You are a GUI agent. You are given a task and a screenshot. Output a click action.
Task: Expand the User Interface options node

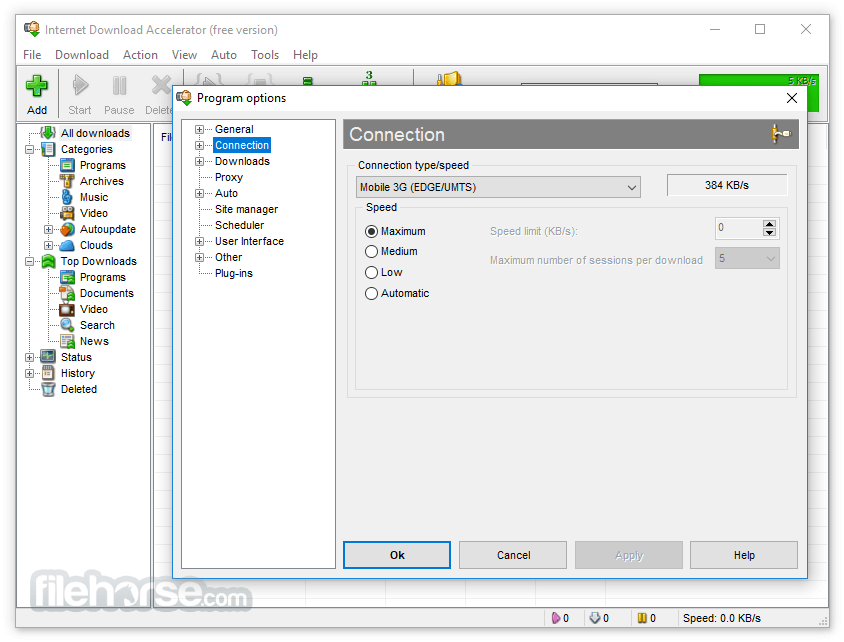tap(199, 241)
